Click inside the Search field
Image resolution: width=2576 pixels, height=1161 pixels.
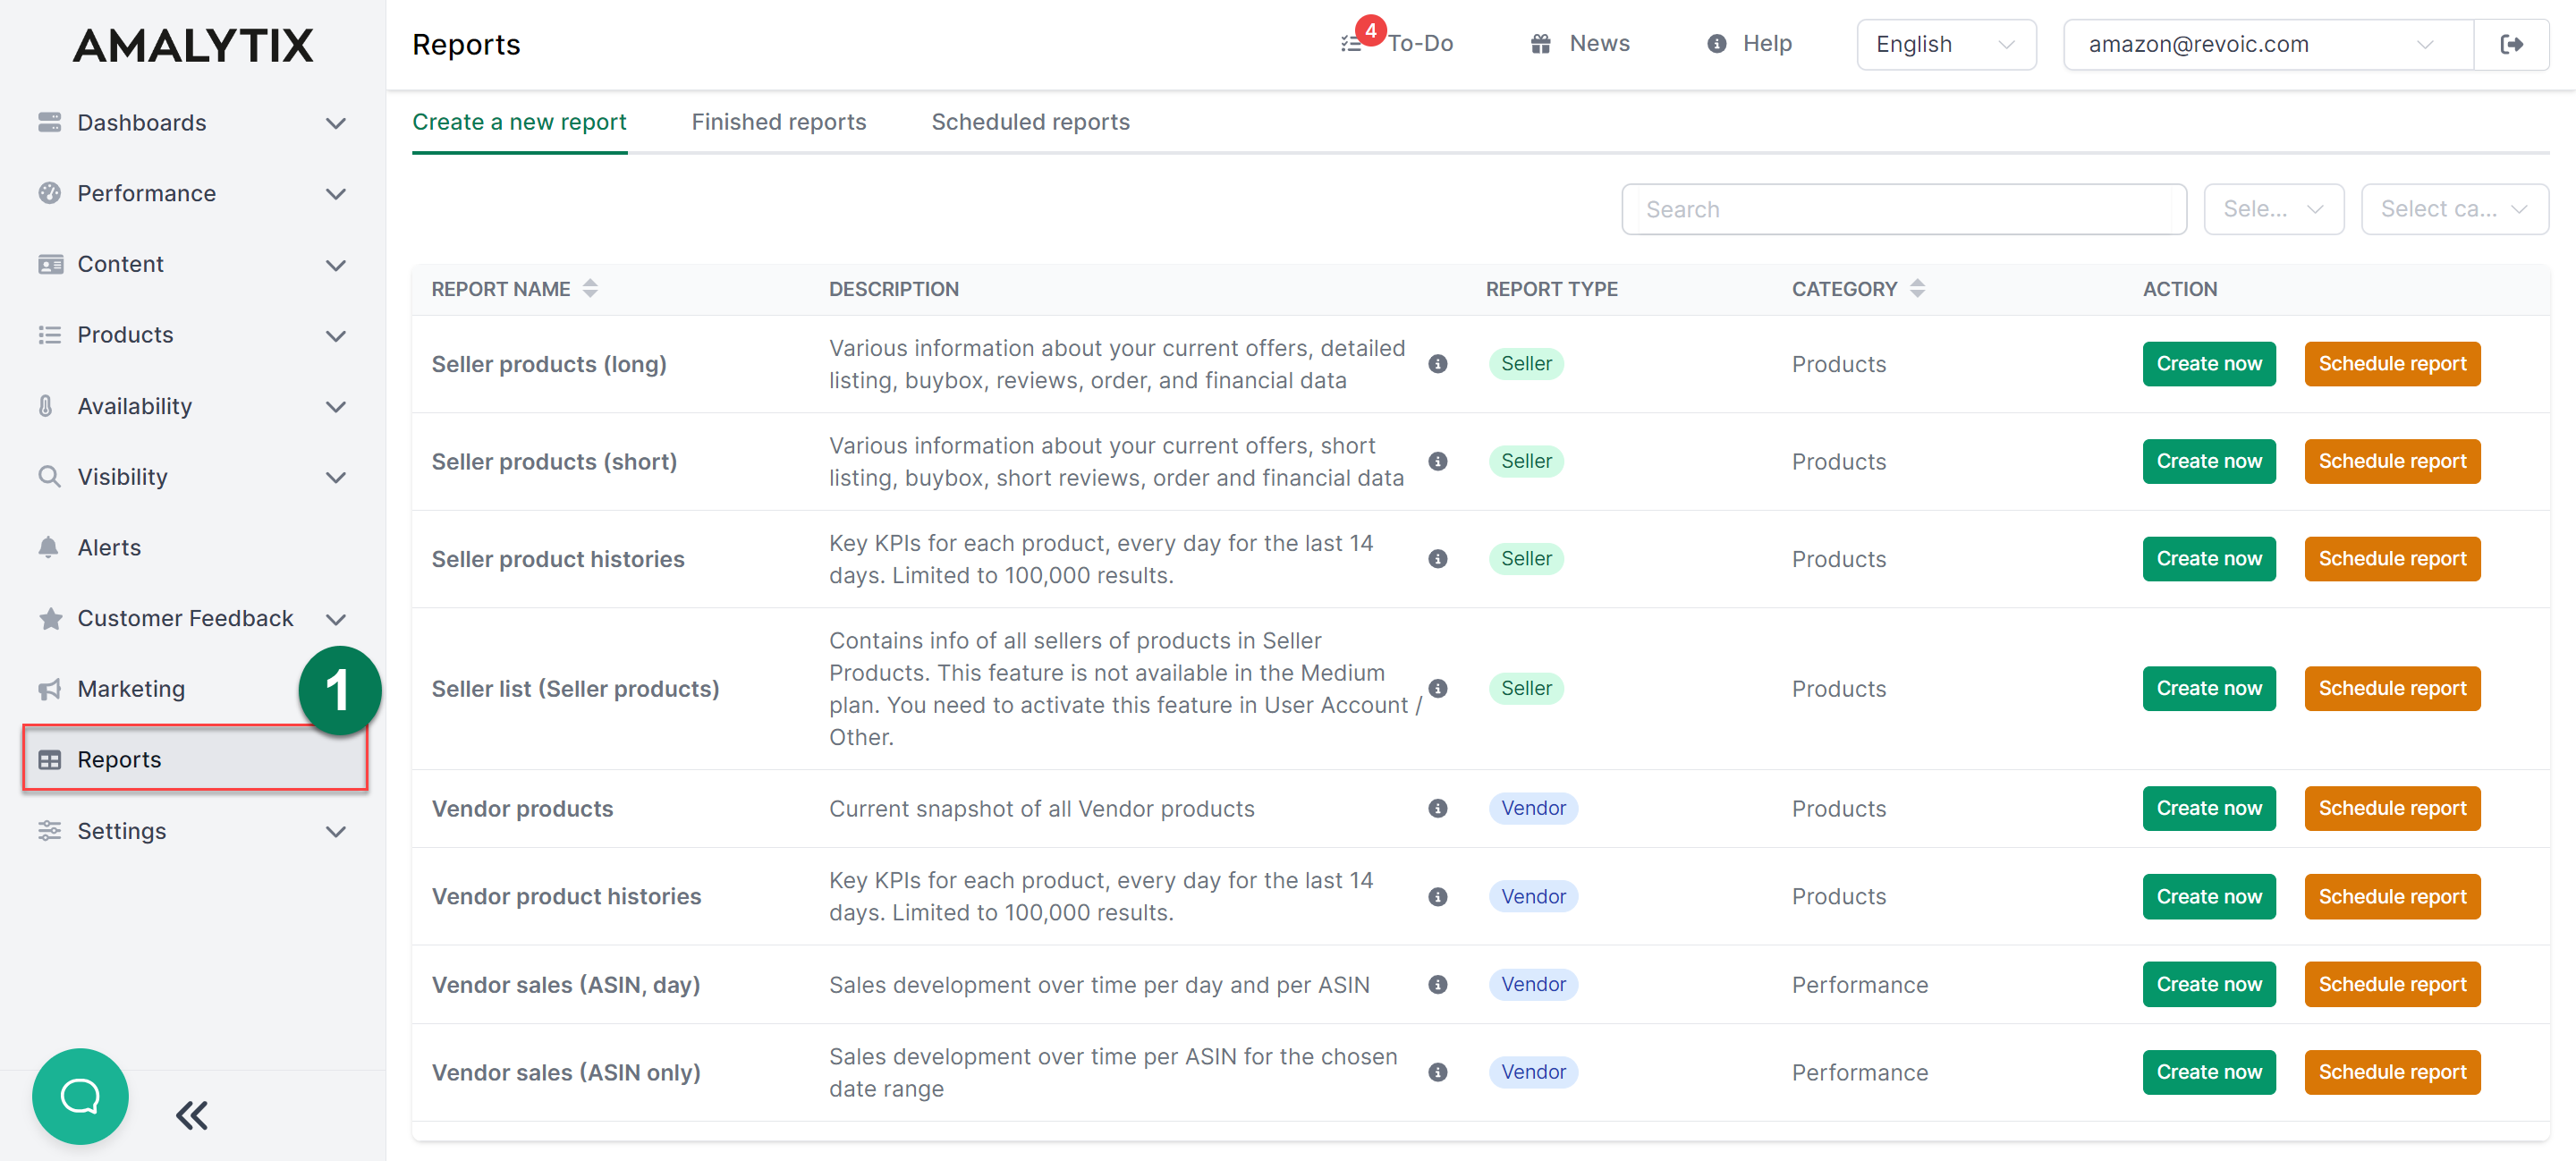[1902, 209]
